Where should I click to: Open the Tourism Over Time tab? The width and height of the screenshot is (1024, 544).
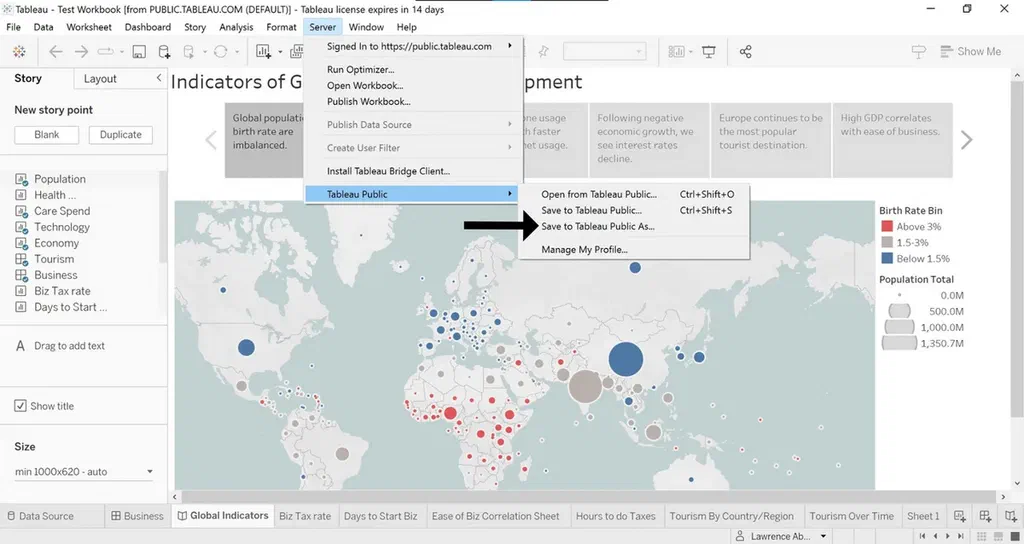pos(852,516)
